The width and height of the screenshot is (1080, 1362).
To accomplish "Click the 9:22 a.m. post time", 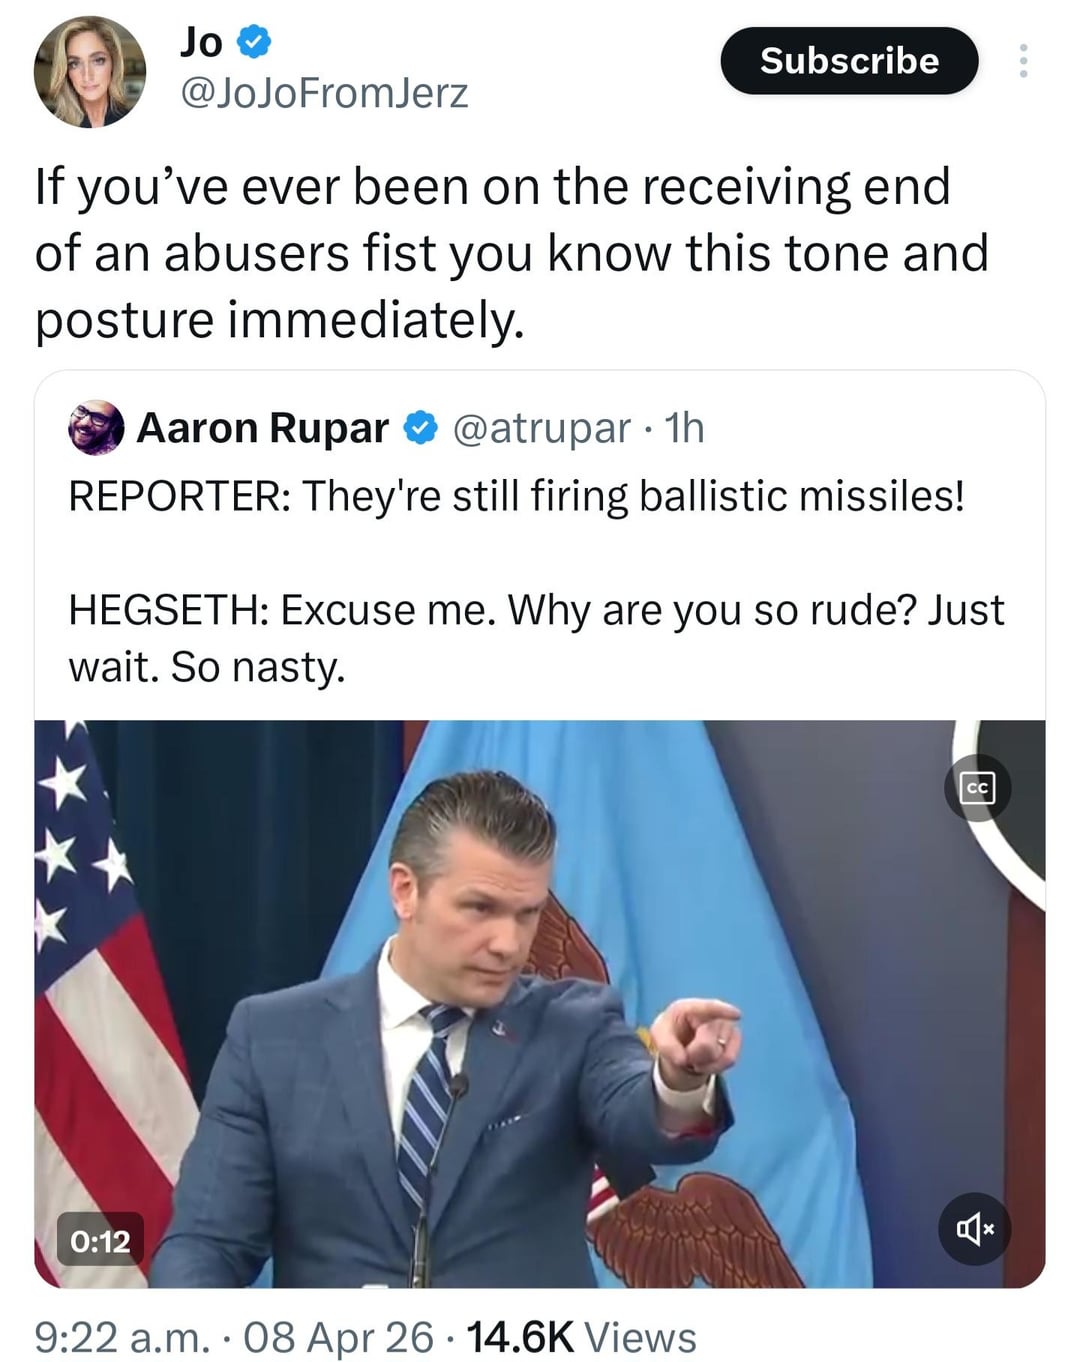I will pos(122,1337).
